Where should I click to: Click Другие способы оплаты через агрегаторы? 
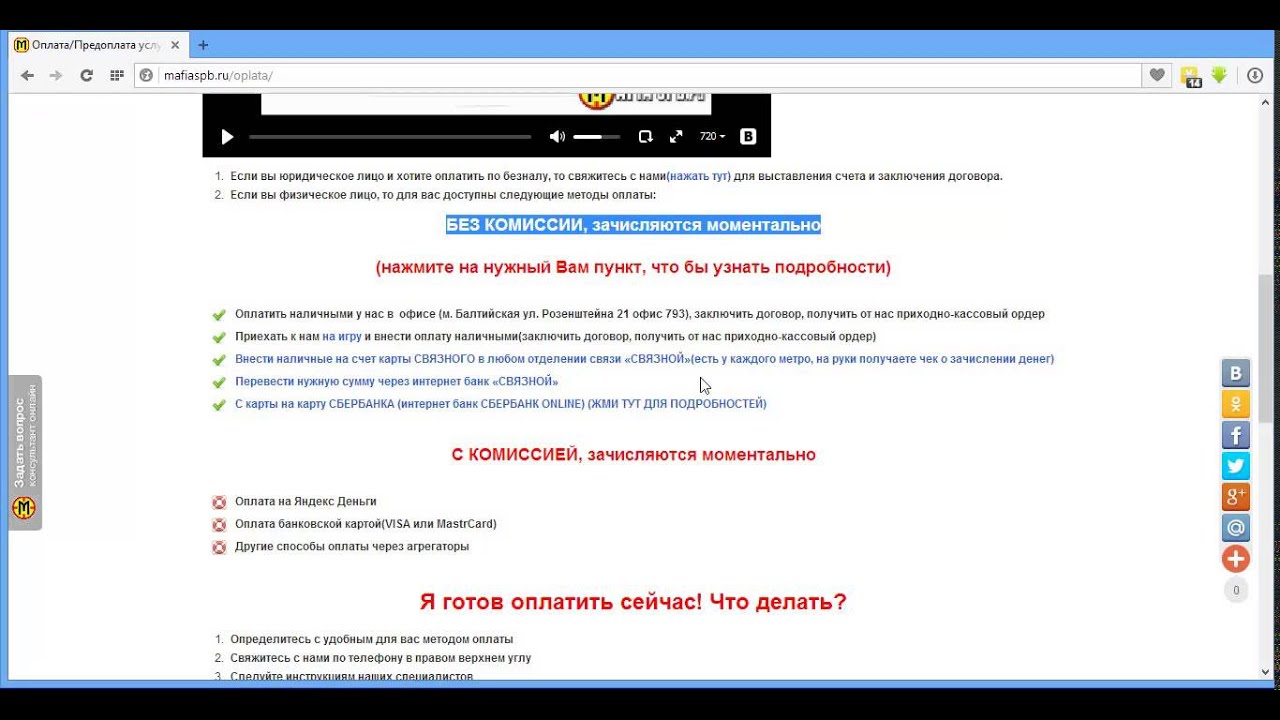point(351,547)
